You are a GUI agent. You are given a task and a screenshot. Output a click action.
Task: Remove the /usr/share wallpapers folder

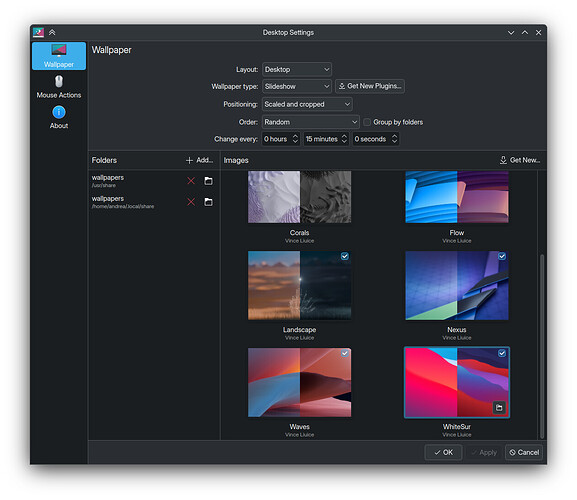click(x=191, y=181)
